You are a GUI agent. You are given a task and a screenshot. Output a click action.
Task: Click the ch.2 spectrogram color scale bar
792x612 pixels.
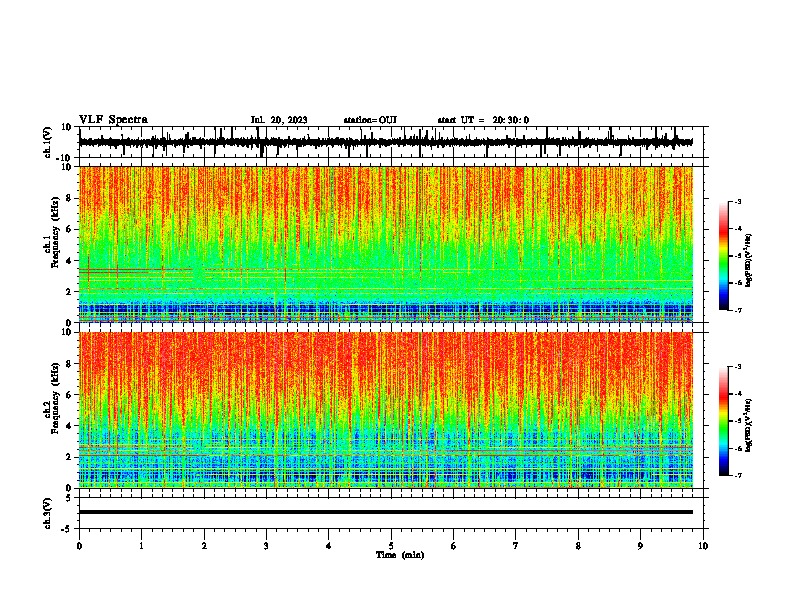coord(723,421)
